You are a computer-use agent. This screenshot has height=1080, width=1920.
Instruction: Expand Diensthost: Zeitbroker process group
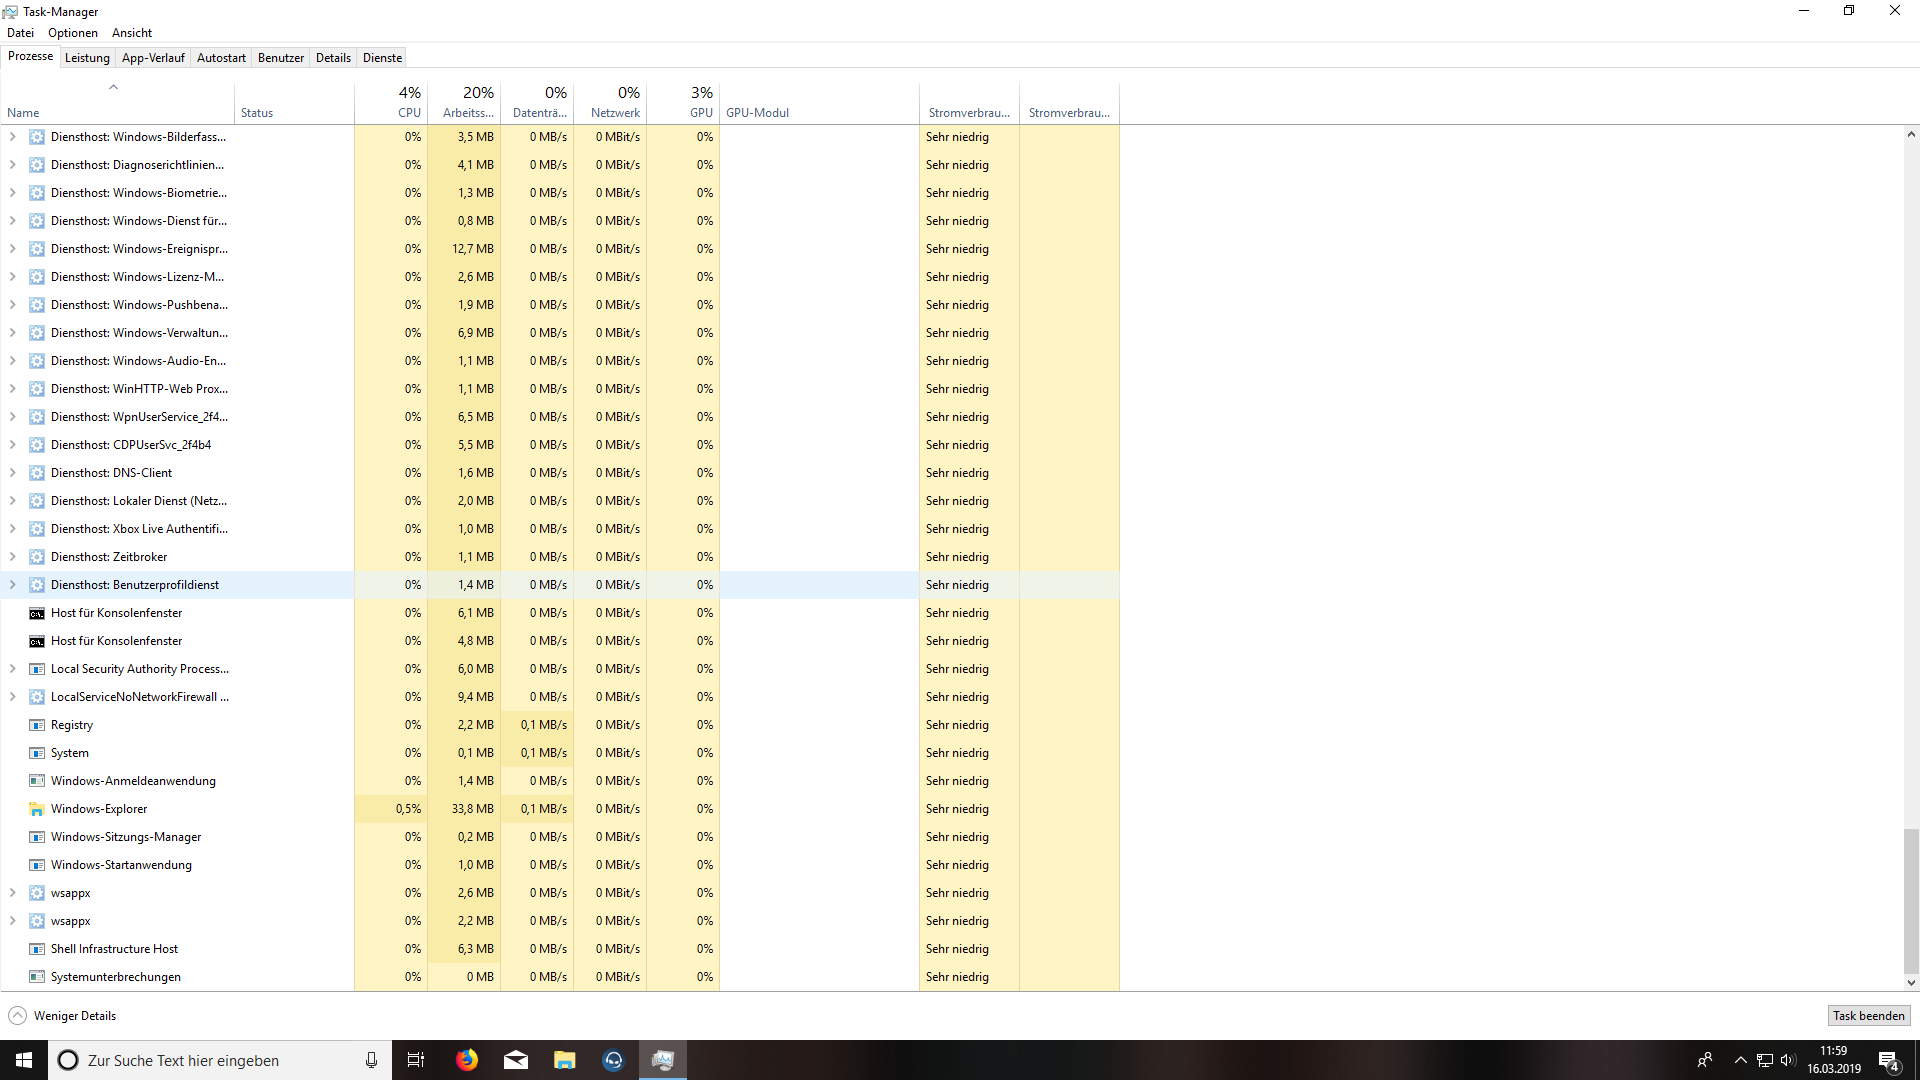(x=13, y=557)
